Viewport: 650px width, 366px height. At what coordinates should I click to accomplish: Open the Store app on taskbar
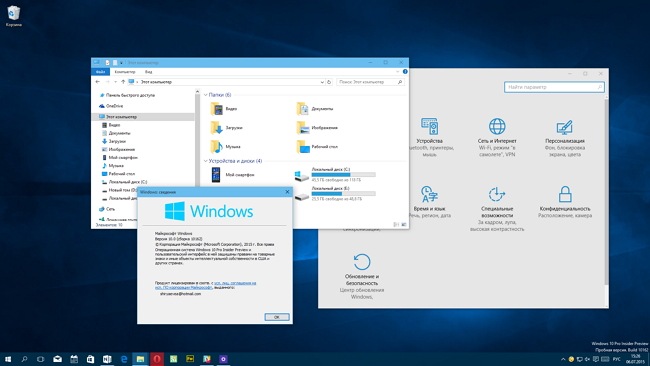coord(90,359)
